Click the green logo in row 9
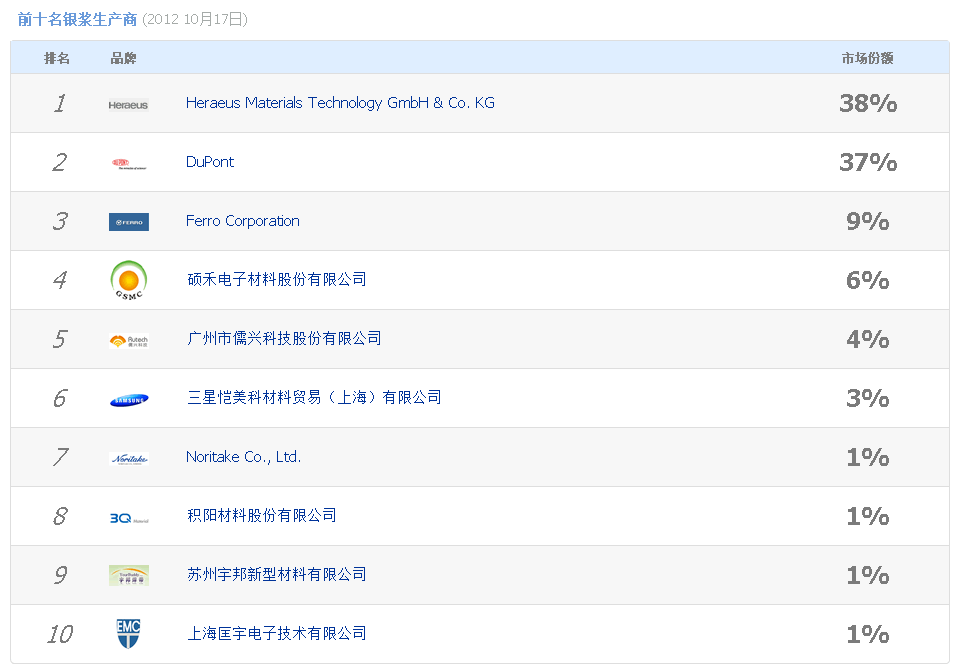Viewport: 961px width, 671px height. coord(128,575)
